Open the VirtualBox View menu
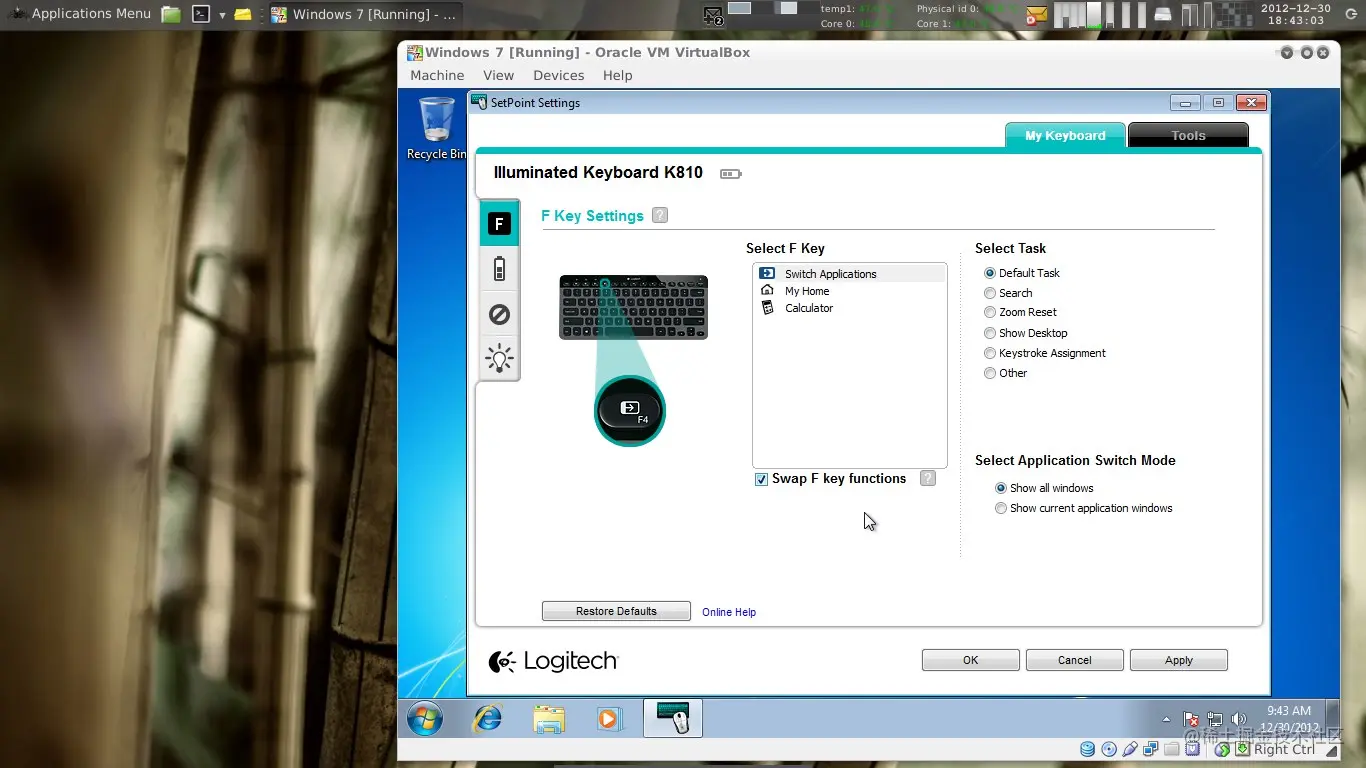 point(498,75)
